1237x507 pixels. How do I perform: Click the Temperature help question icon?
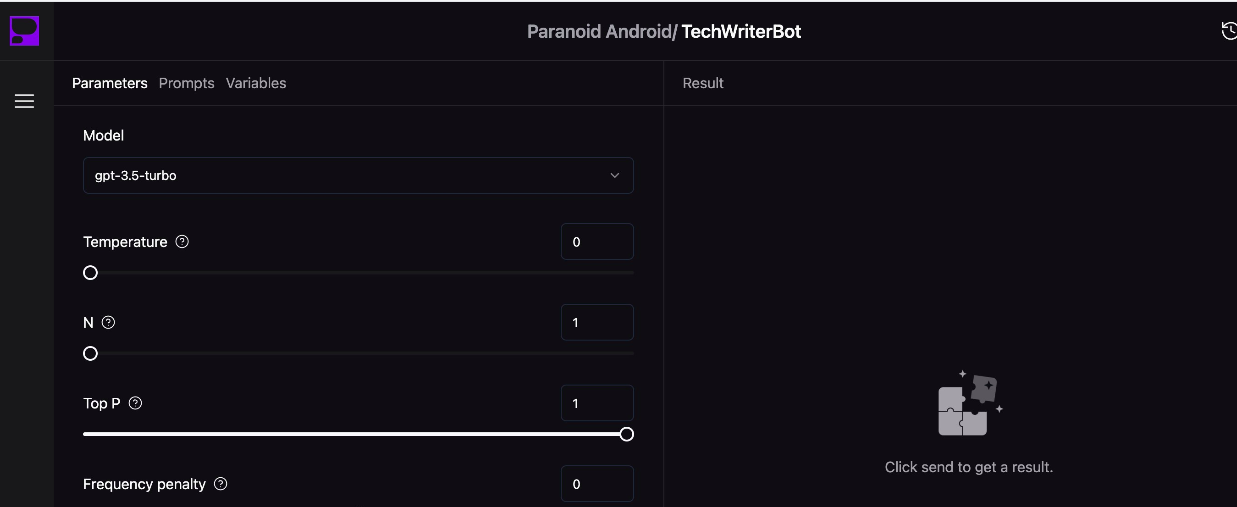click(182, 242)
